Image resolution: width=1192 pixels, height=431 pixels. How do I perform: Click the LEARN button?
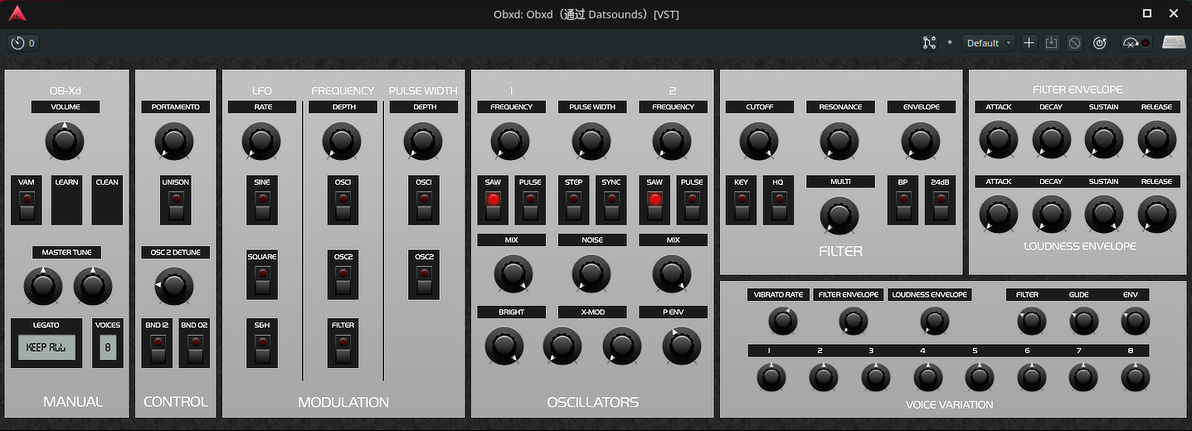tap(67, 201)
